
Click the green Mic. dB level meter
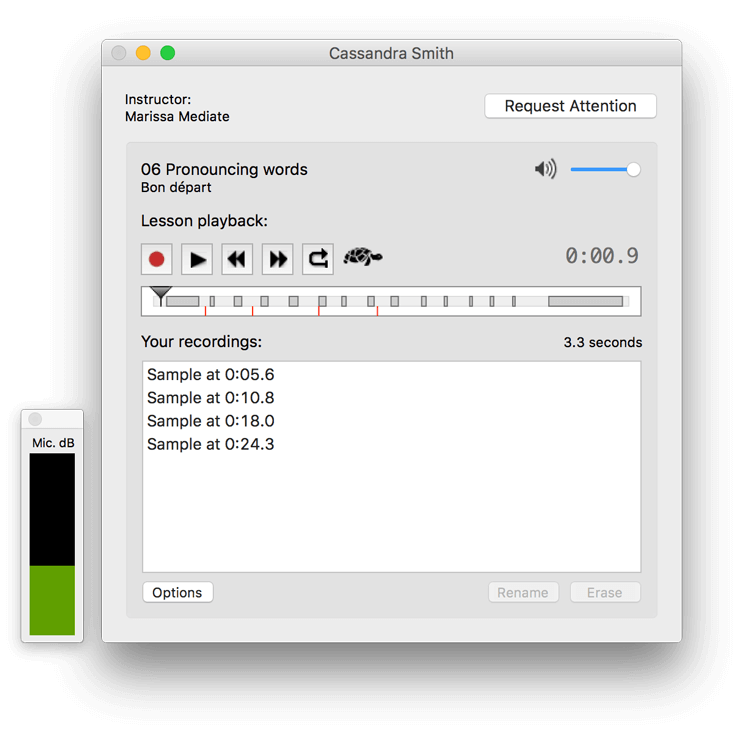(52, 600)
